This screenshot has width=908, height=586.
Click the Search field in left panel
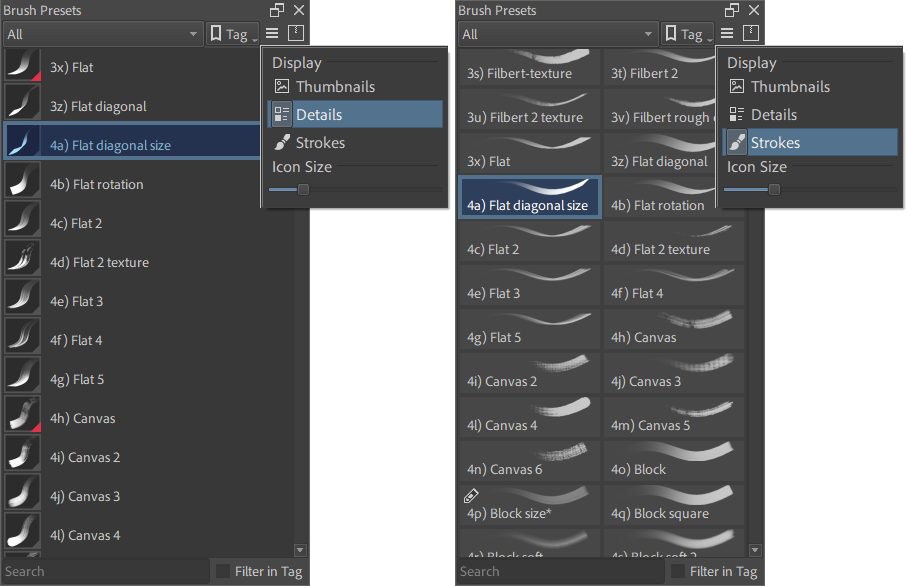pyautogui.click(x=105, y=571)
